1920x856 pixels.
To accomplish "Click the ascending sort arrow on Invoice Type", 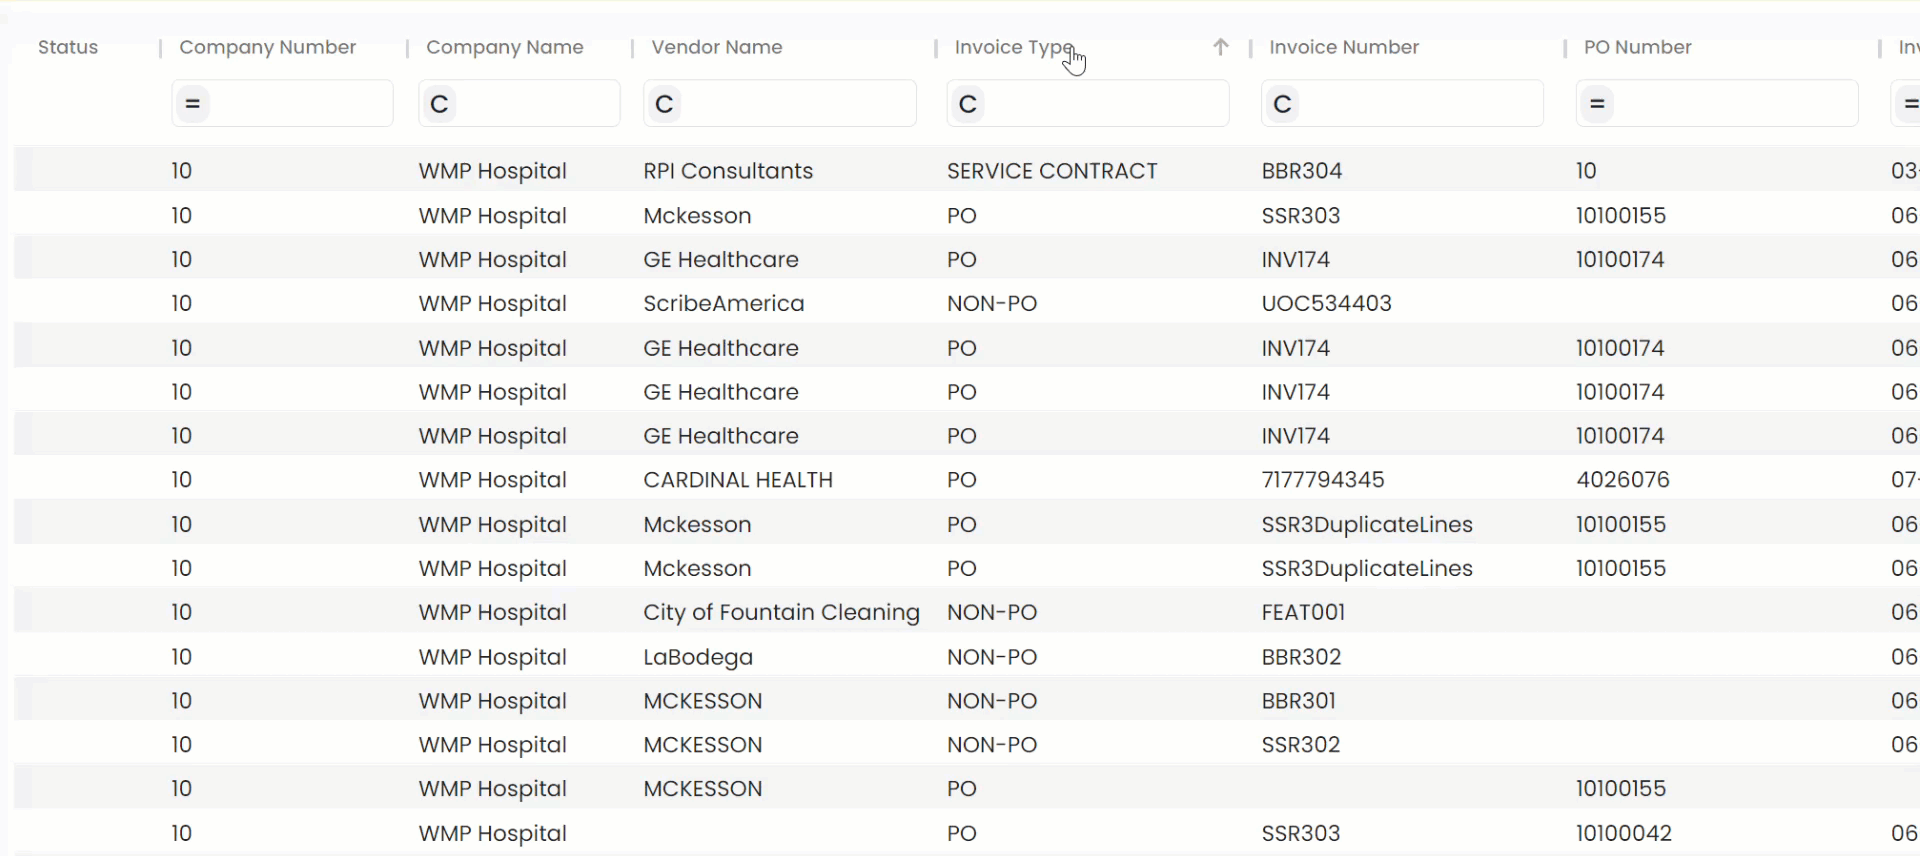I will pos(1220,47).
